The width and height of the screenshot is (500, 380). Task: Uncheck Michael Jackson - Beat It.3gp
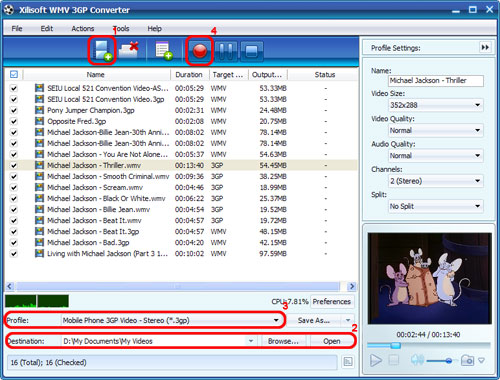click(14, 231)
